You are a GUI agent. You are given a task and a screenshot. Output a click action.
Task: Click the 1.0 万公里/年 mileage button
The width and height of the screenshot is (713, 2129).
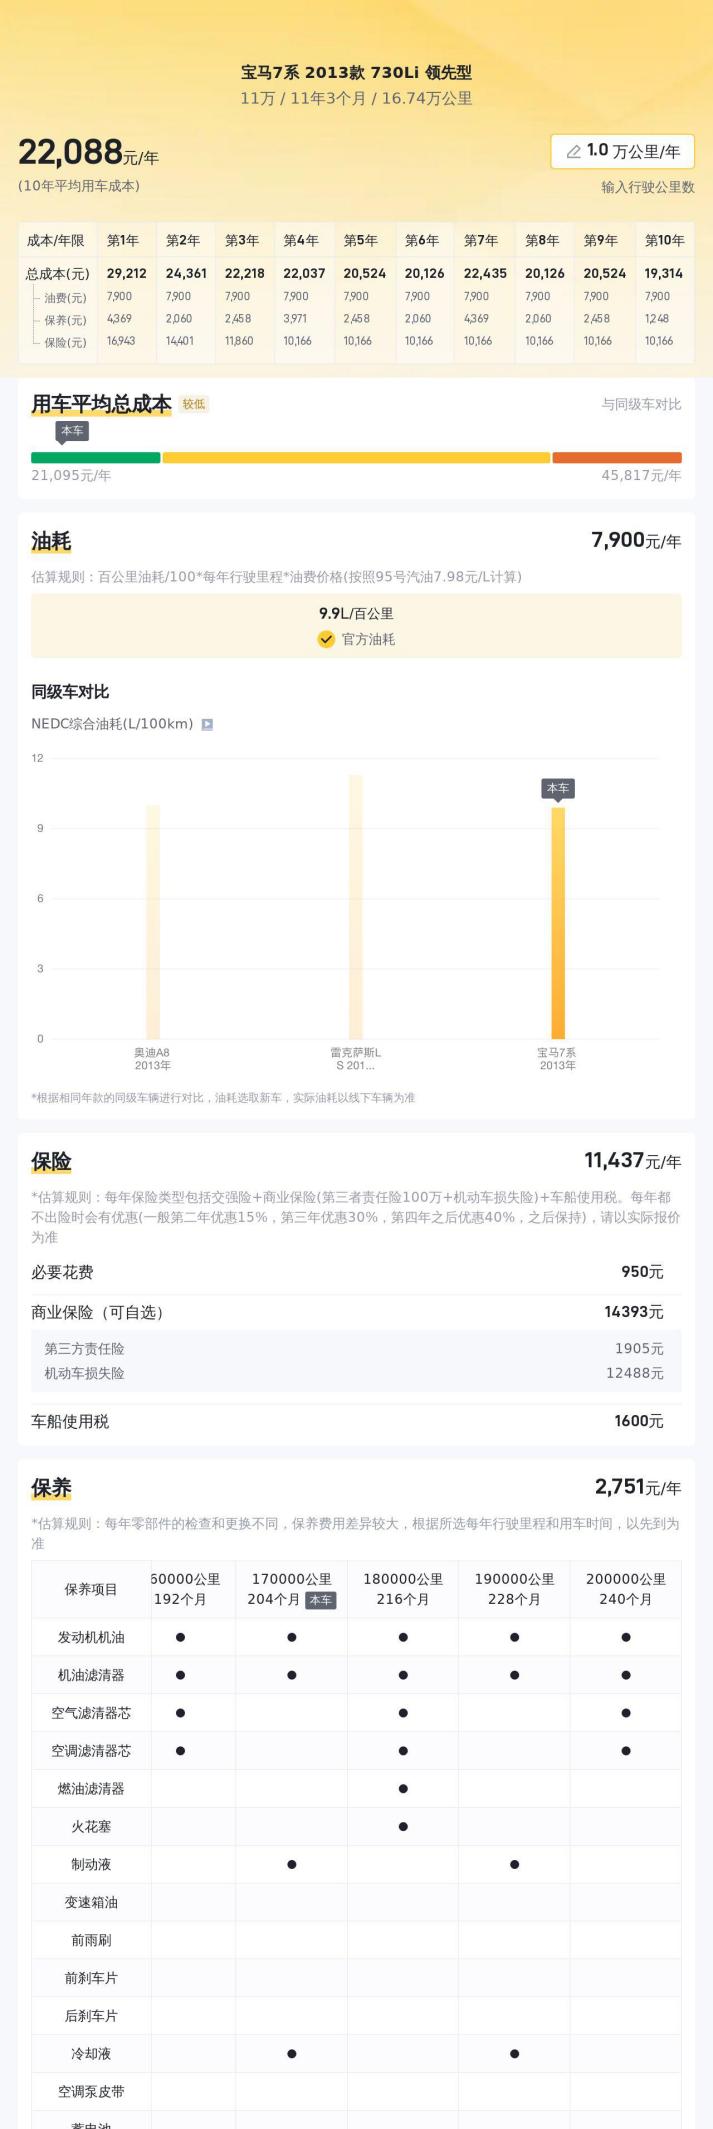tap(623, 152)
